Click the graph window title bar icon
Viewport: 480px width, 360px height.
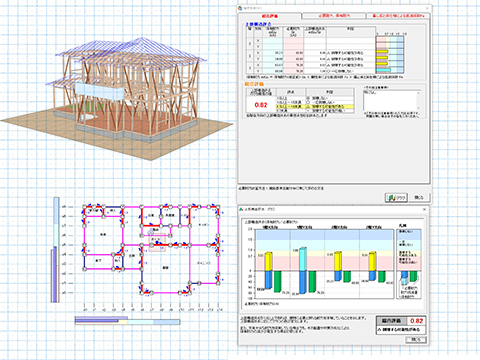pos(241,209)
